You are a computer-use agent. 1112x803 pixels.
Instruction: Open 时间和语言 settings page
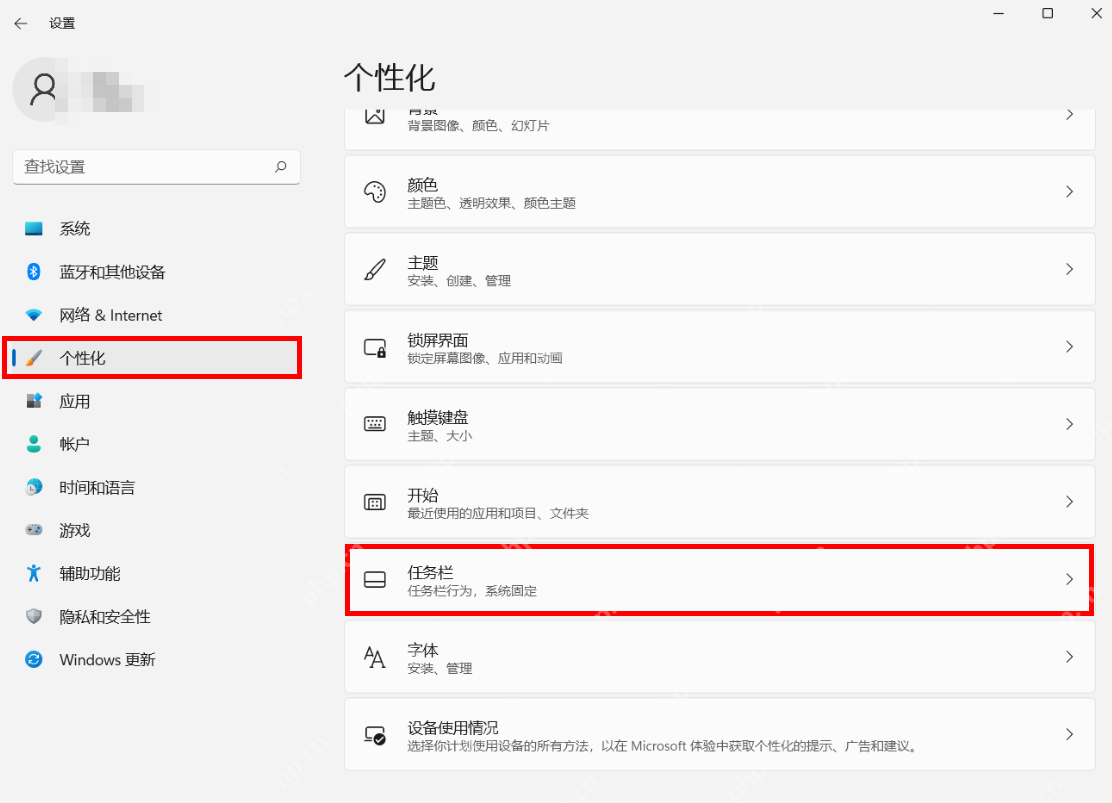pyautogui.click(x=156, y=487)
